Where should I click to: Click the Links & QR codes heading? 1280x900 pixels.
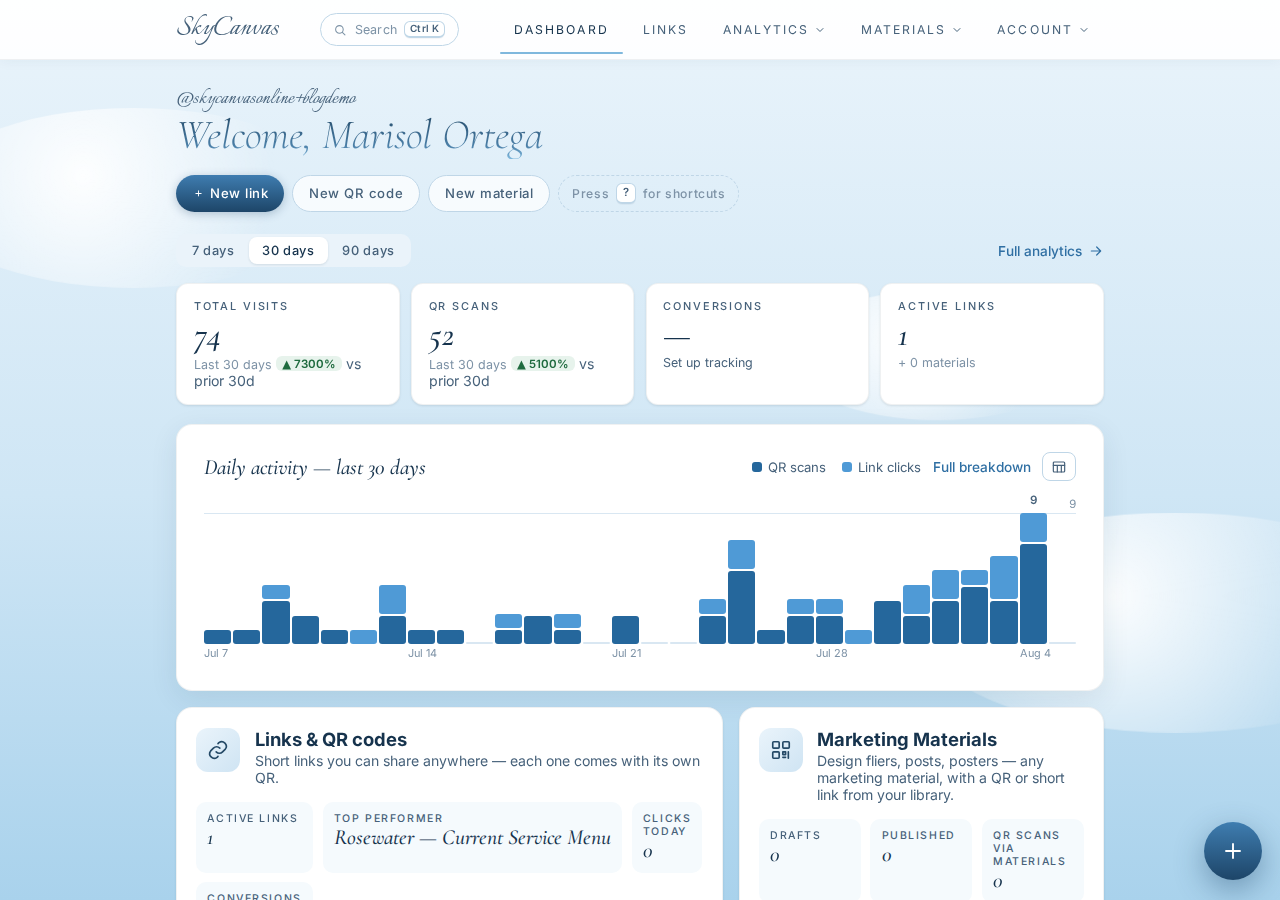click(331, 740)
